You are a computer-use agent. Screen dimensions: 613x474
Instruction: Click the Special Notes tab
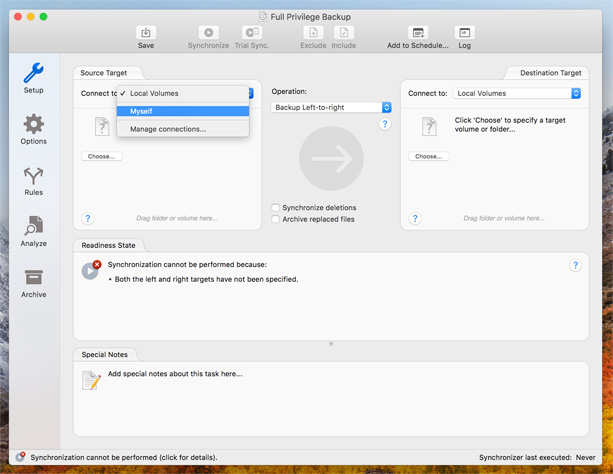pos(104,354)
